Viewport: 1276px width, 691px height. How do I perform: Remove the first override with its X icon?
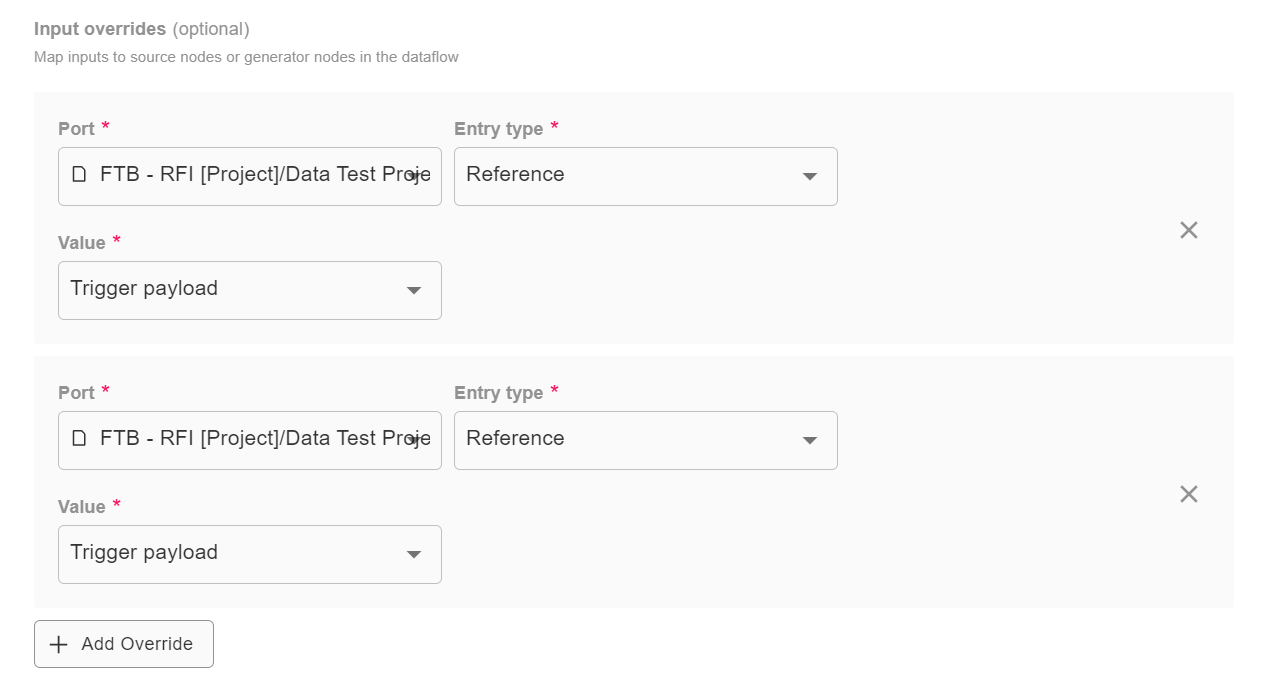pyautogui.click(x=1188, y=230)
